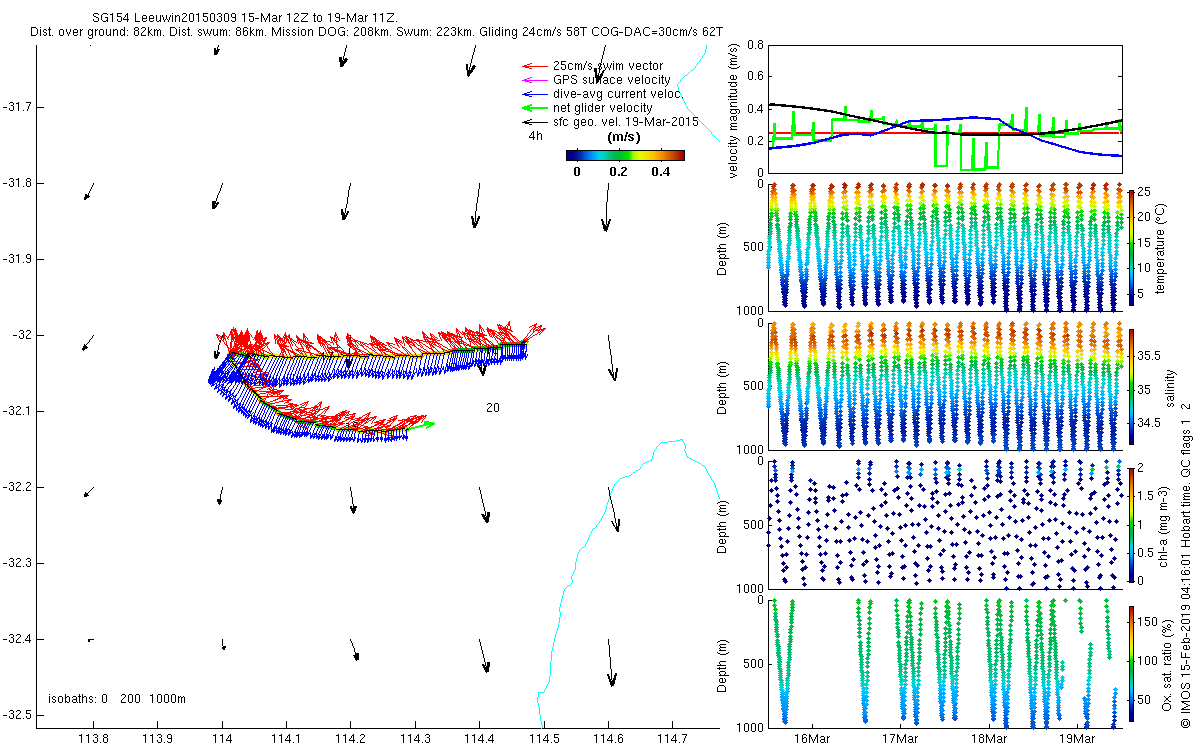1200x750 pixels.
Task: Click the chl-a (mg m-3) colorbar
Action: (1131, 523)
